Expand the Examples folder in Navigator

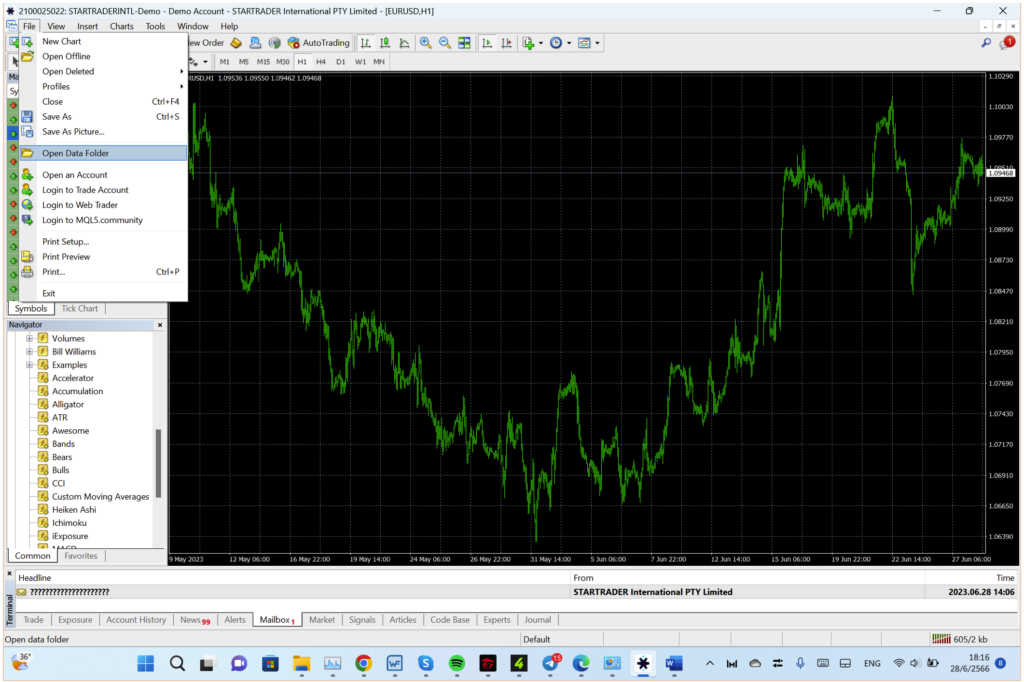29,365
